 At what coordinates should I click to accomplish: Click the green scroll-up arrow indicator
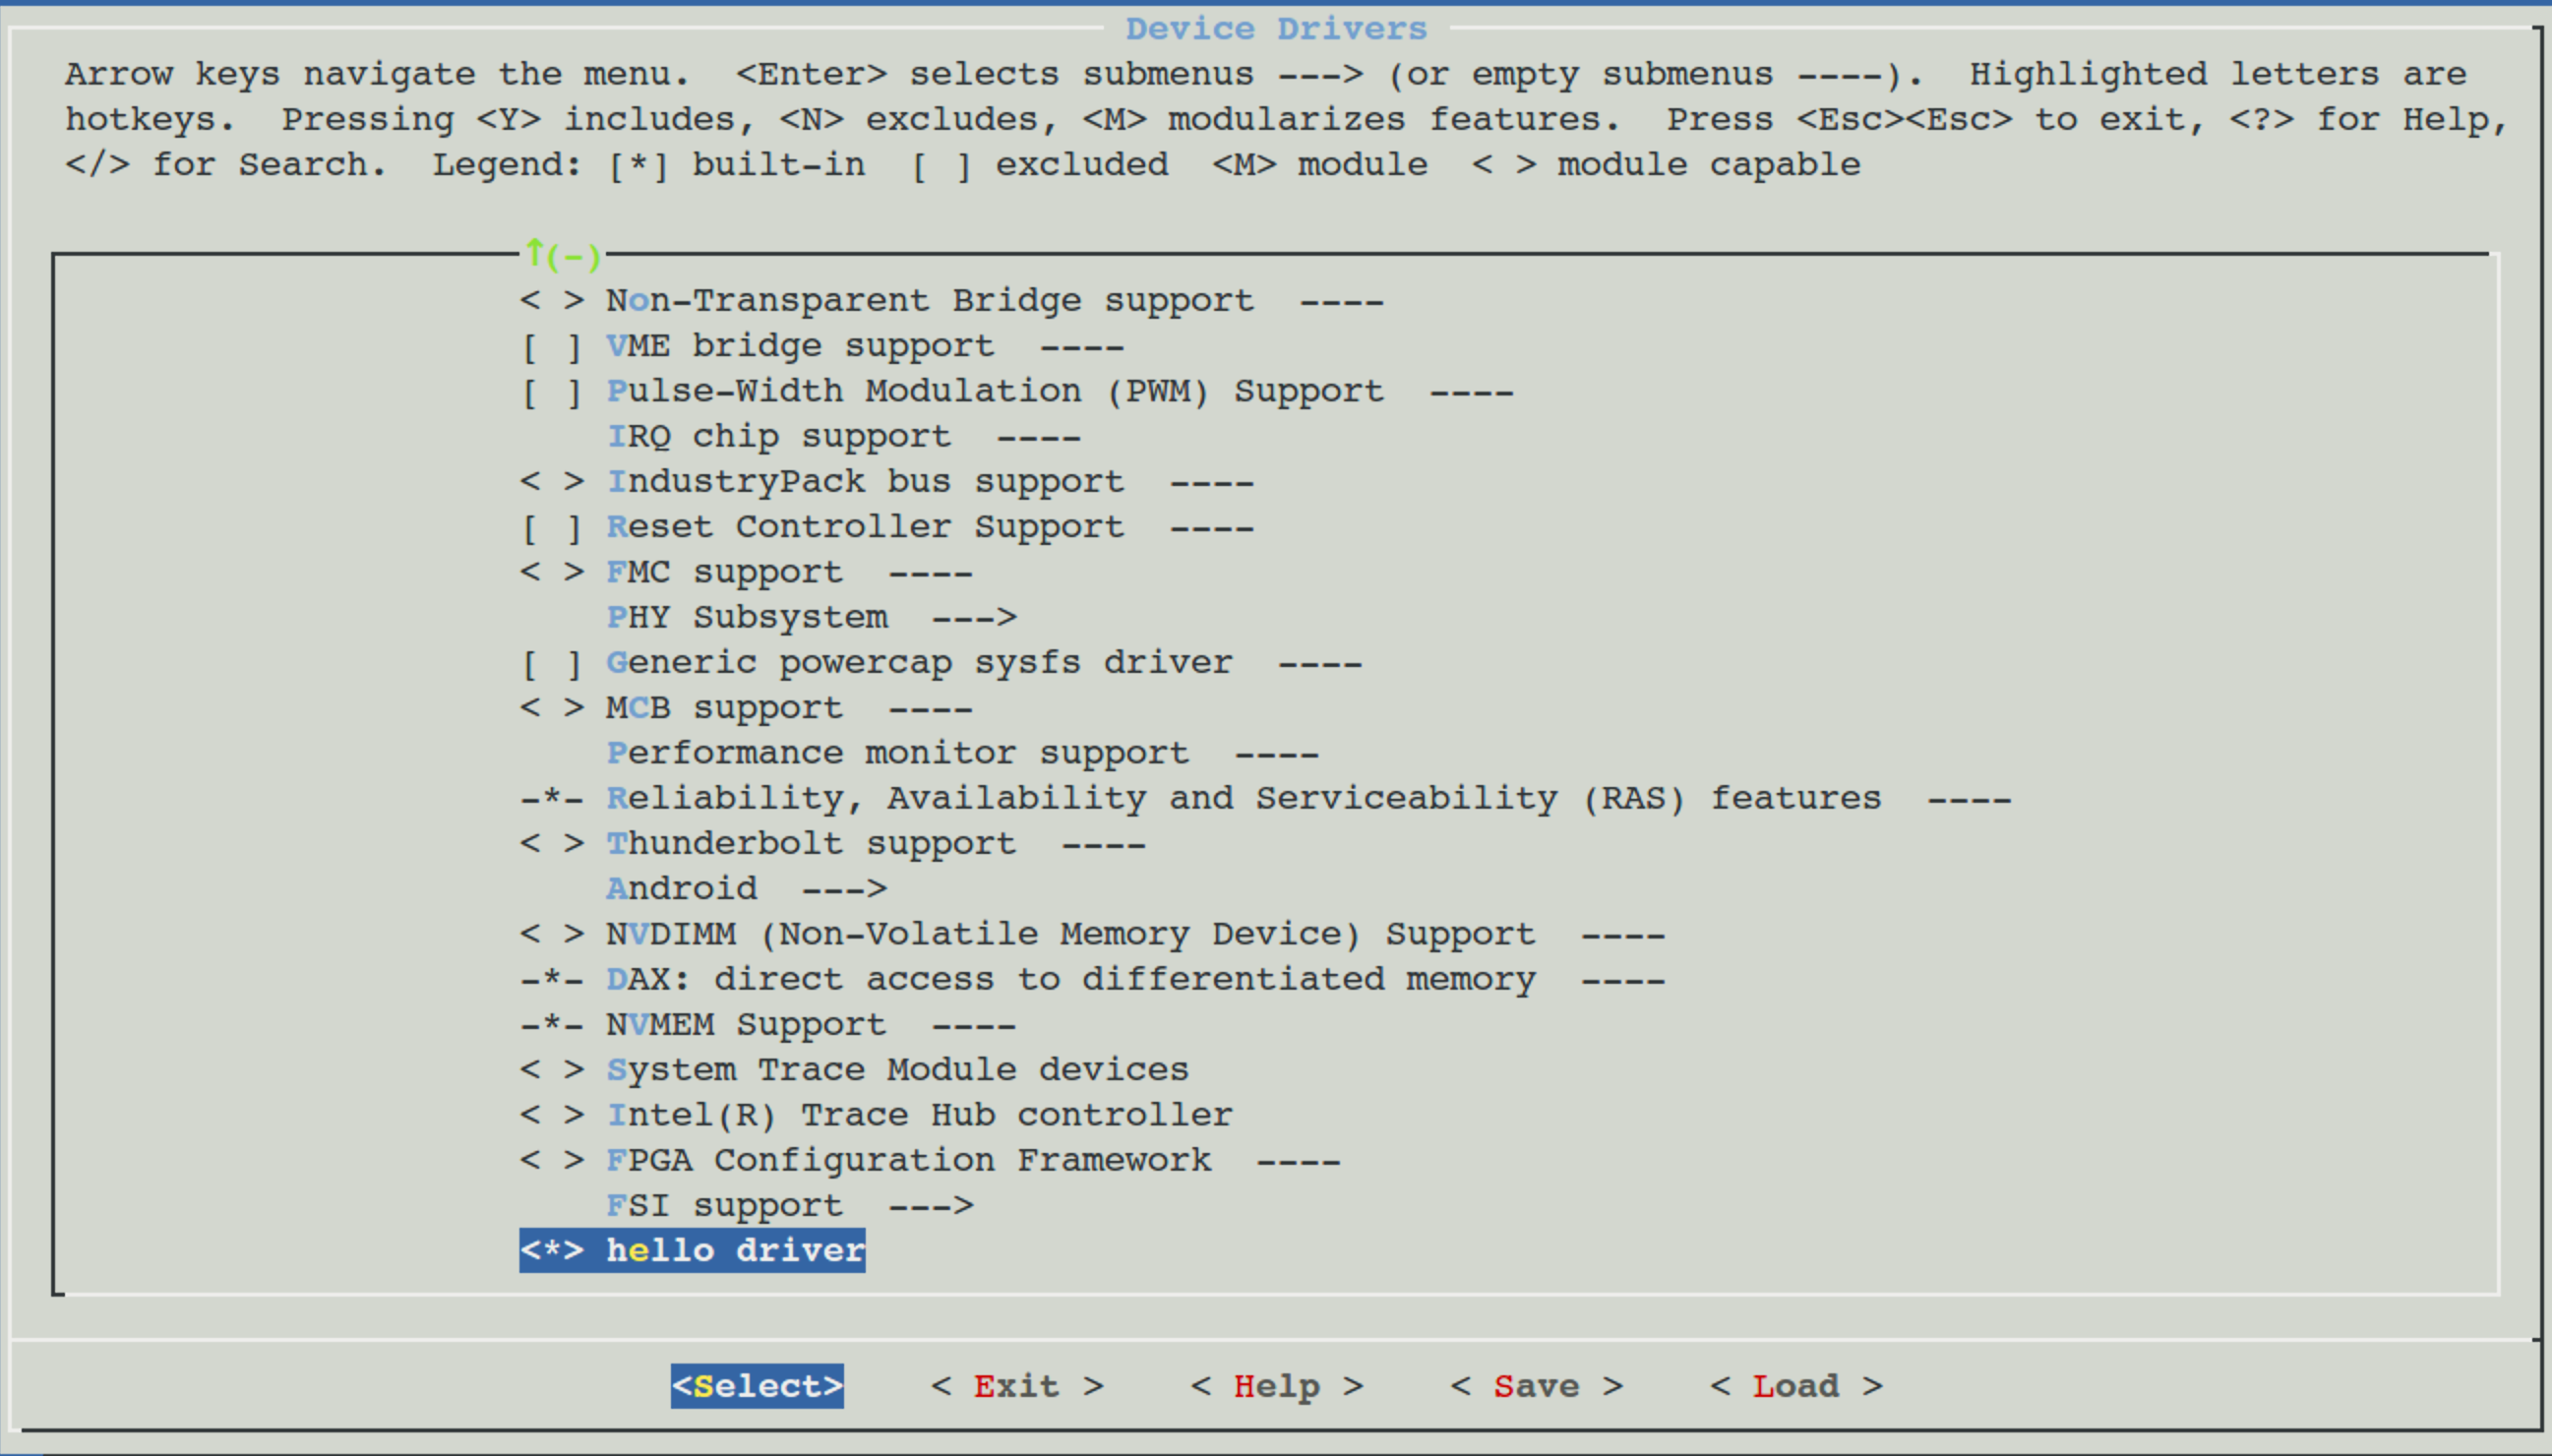[x=536, y=254]
